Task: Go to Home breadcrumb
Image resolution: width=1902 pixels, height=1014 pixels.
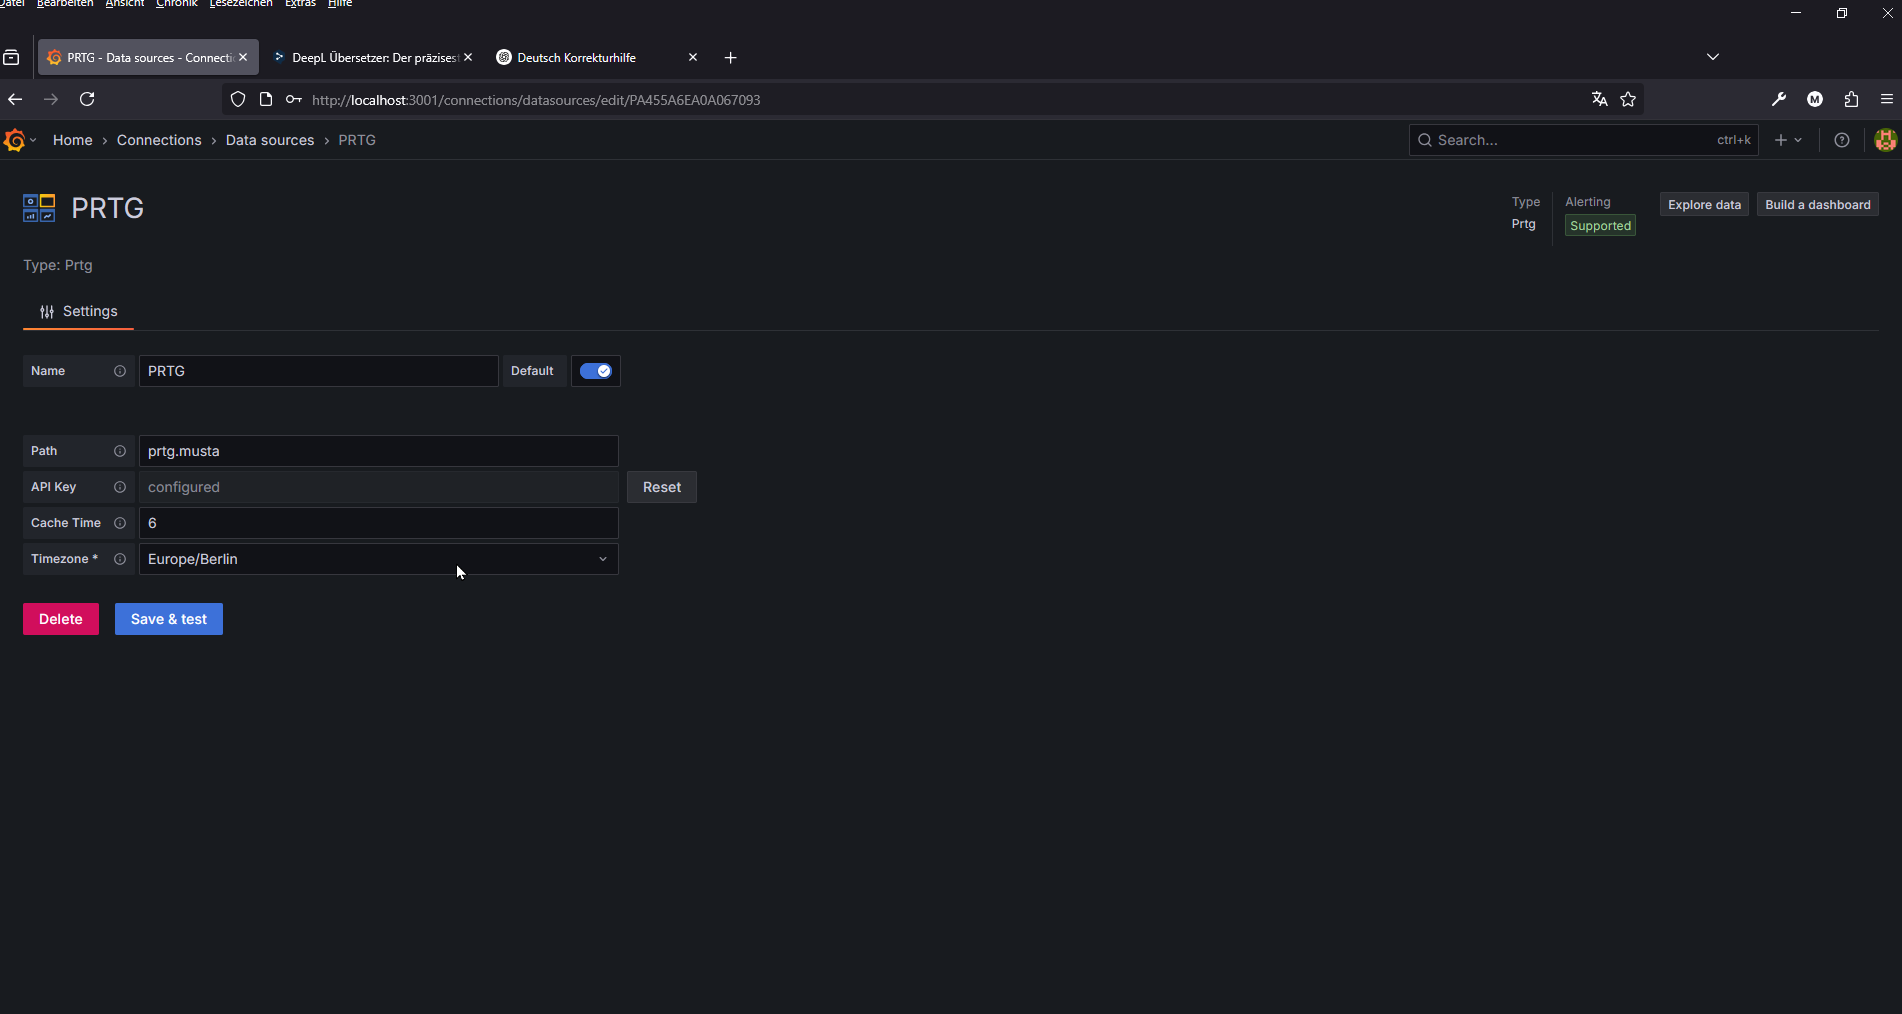Action: (x=73, y=140)
